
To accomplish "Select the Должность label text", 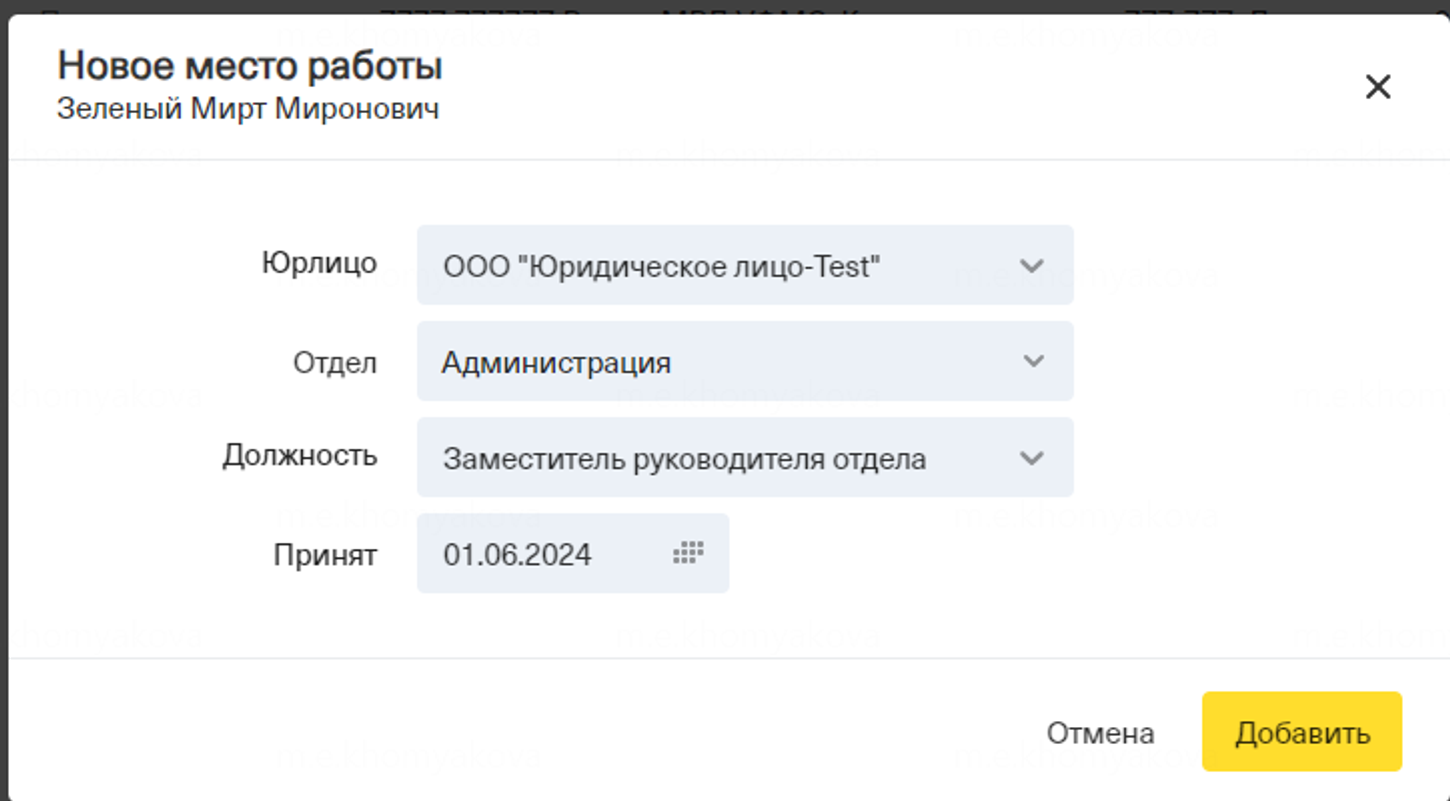I will [x=299, y=456].
